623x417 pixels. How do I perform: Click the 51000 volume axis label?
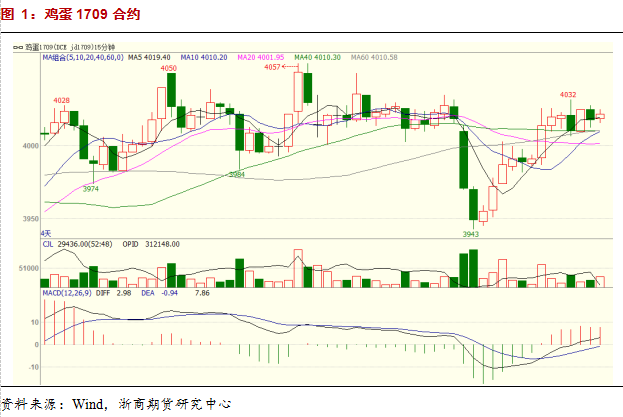(29, 268)
